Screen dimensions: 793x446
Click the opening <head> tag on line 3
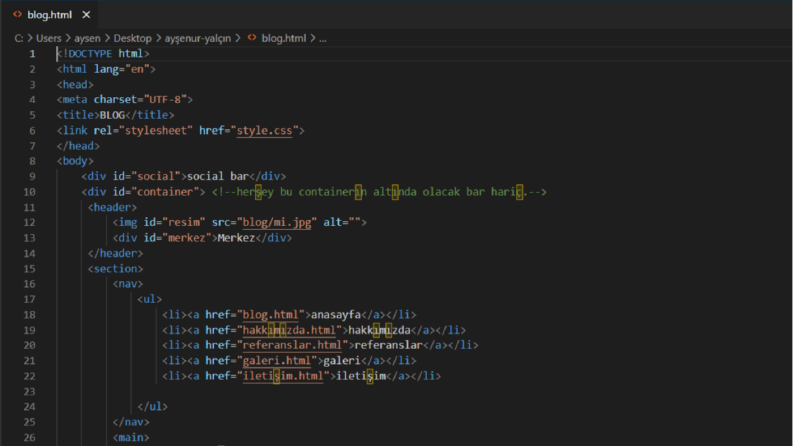pyautogui.click(x=75, y=84)
